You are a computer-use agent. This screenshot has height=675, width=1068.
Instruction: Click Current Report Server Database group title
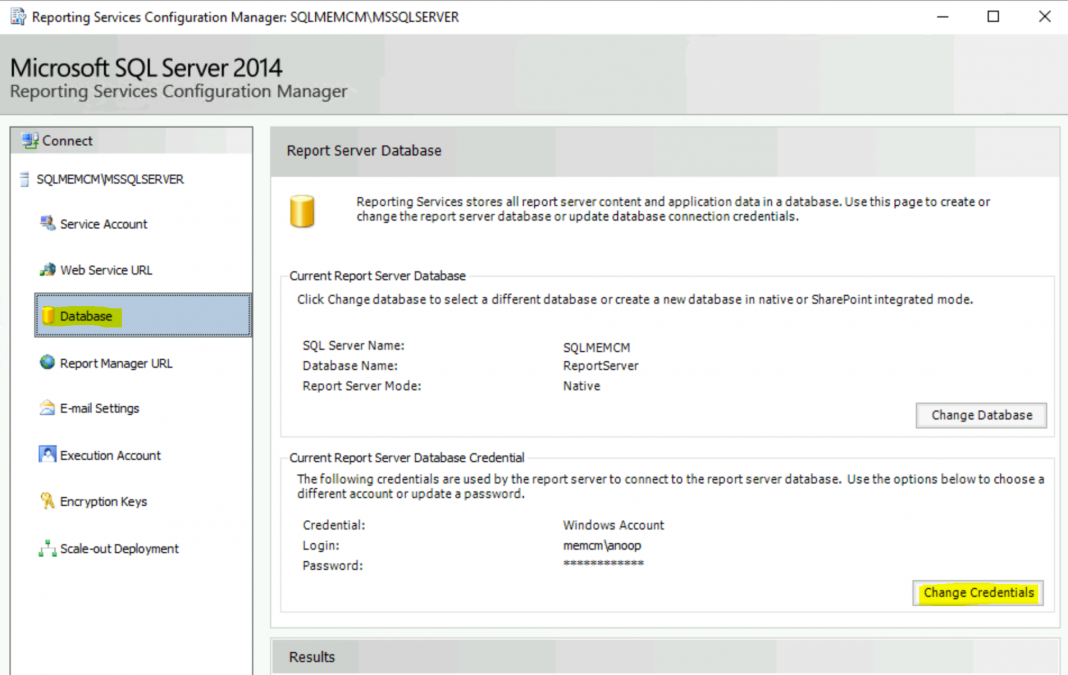coord(377,276)
